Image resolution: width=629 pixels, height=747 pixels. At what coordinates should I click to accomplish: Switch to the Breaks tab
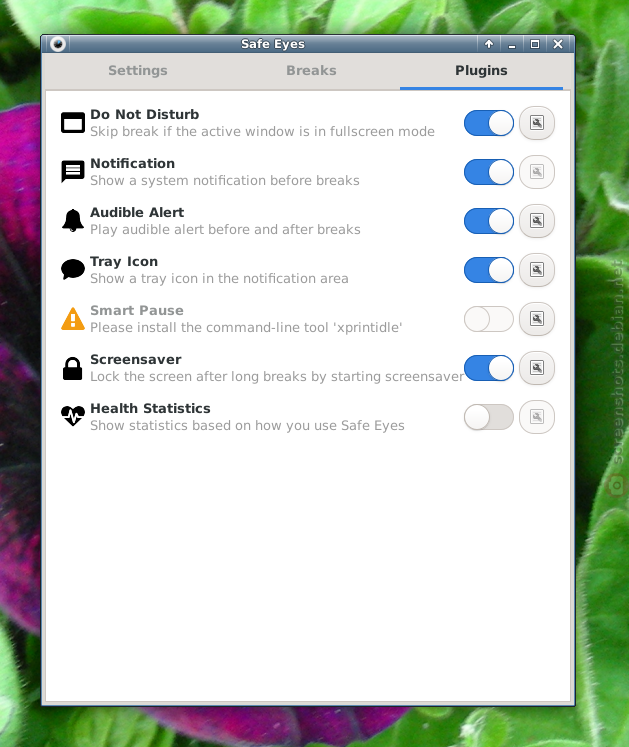coord(311,71)
